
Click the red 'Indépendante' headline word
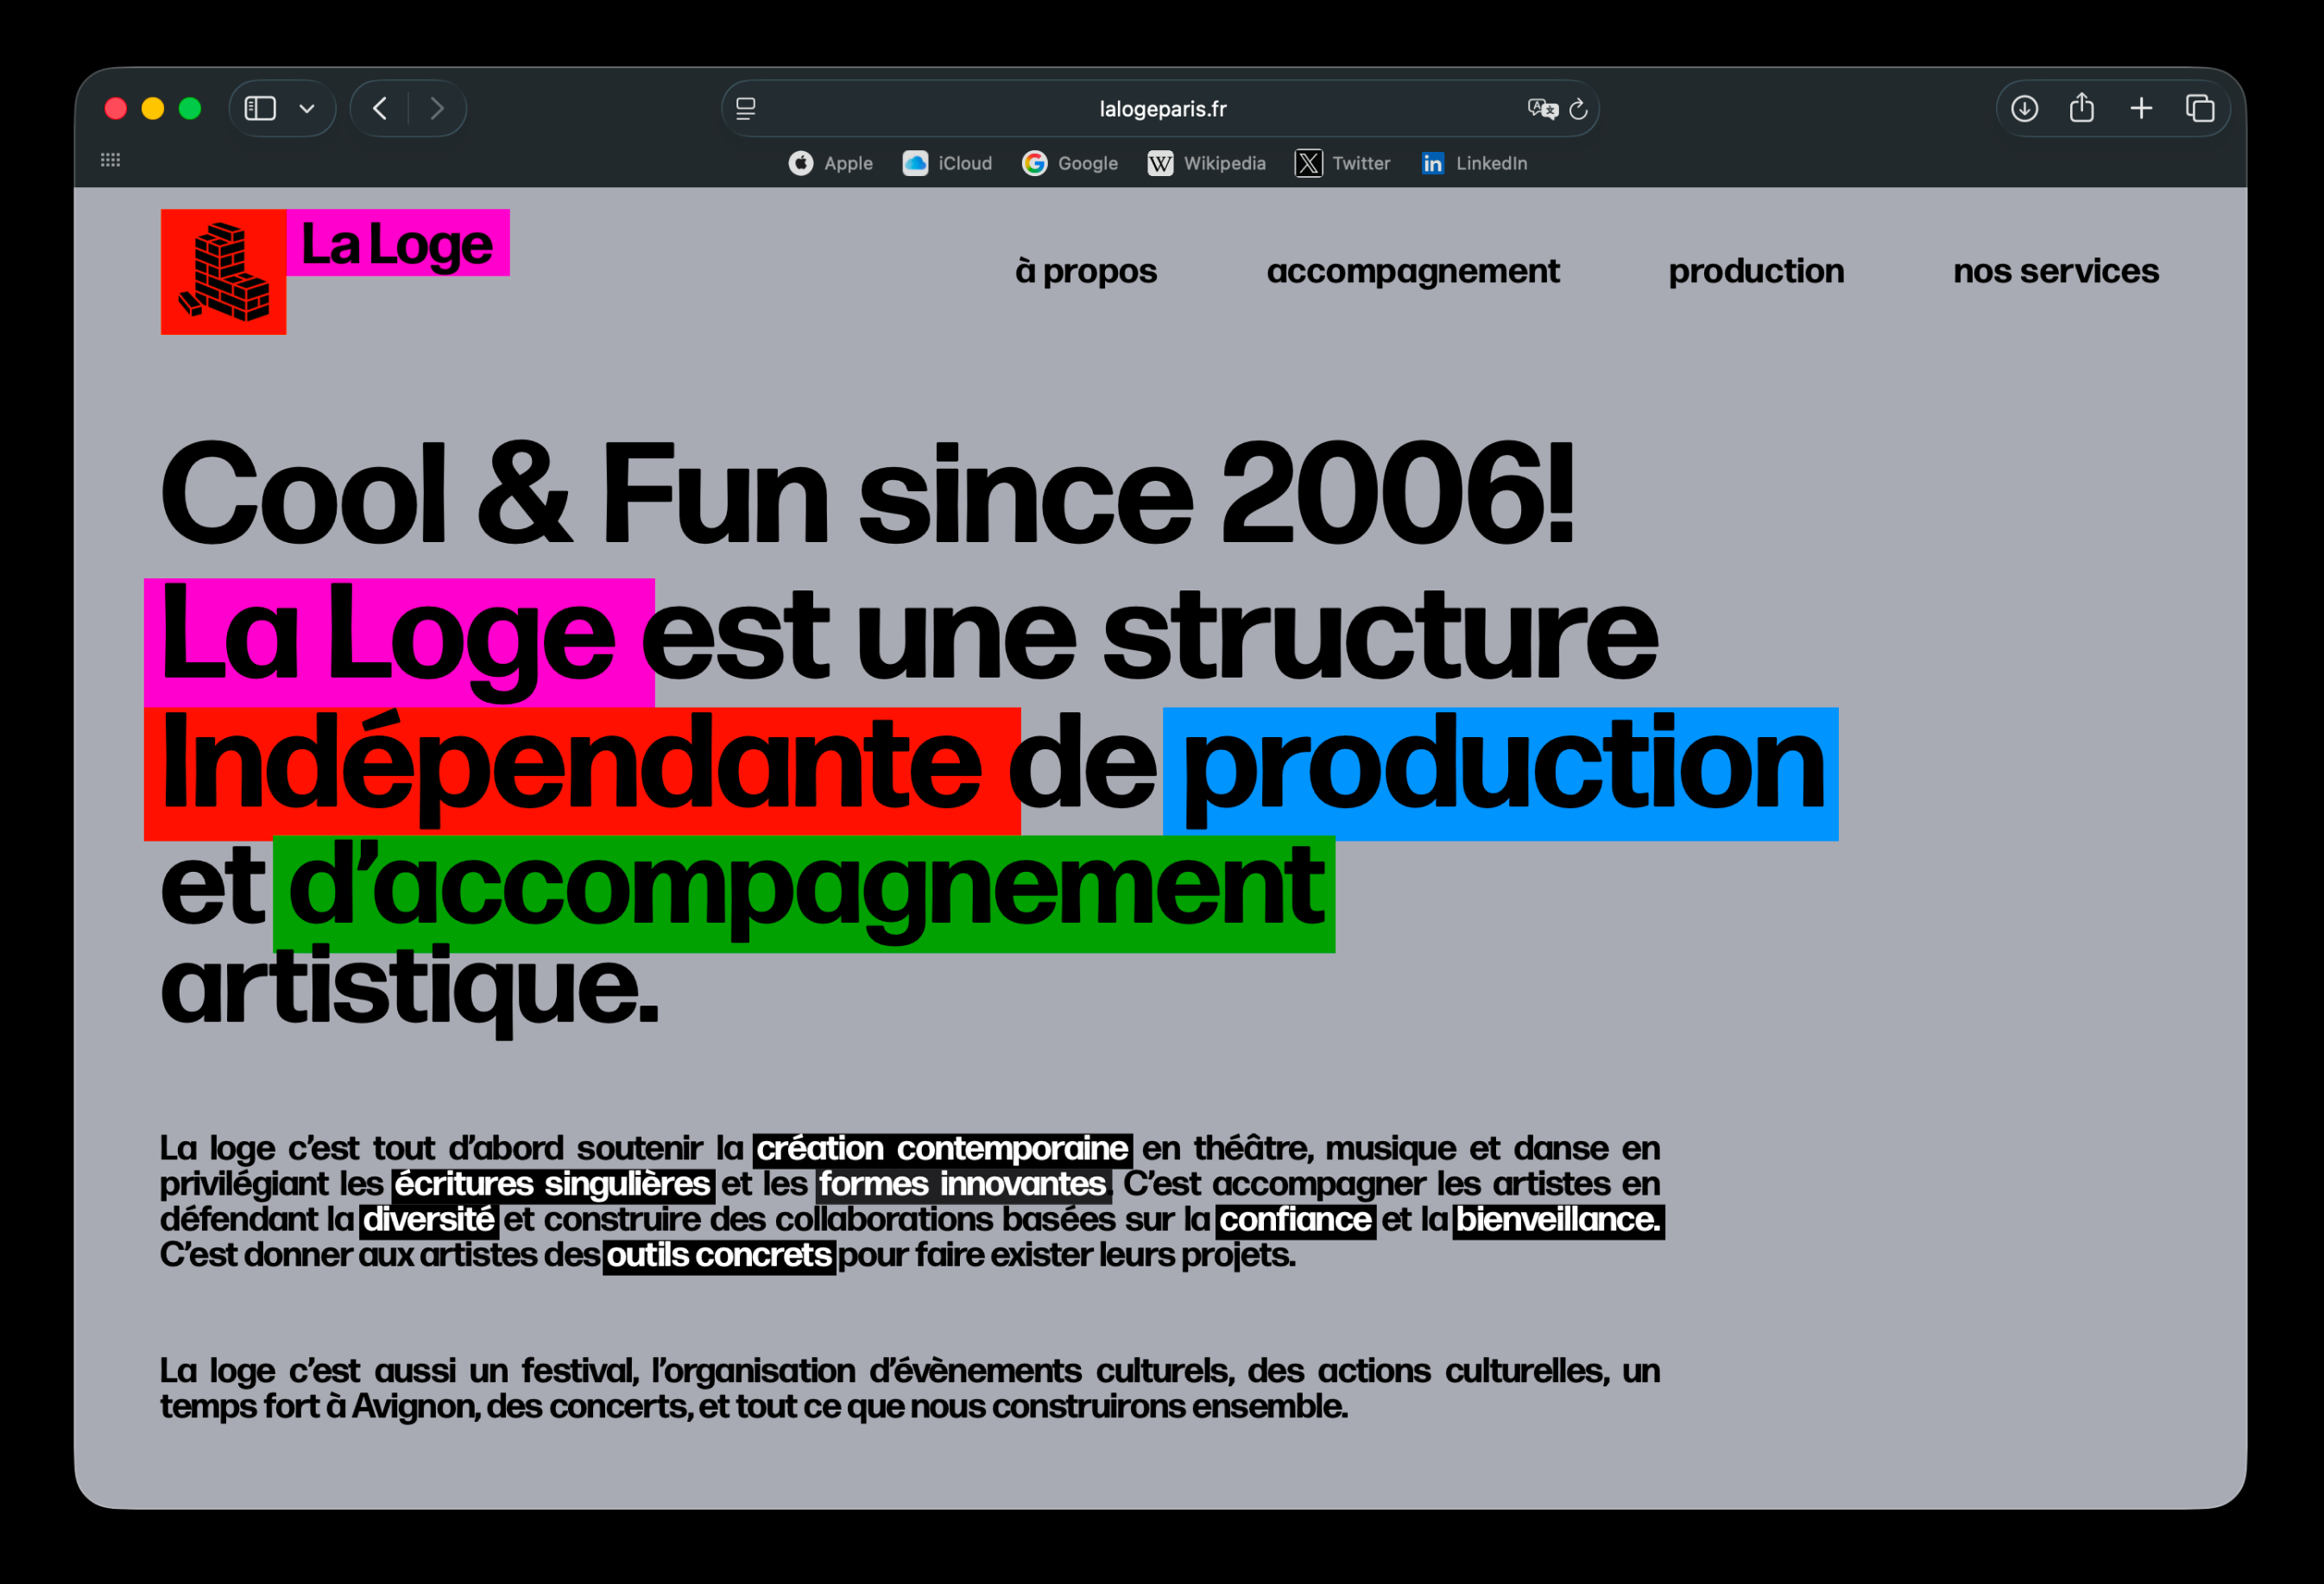point(582,773)
